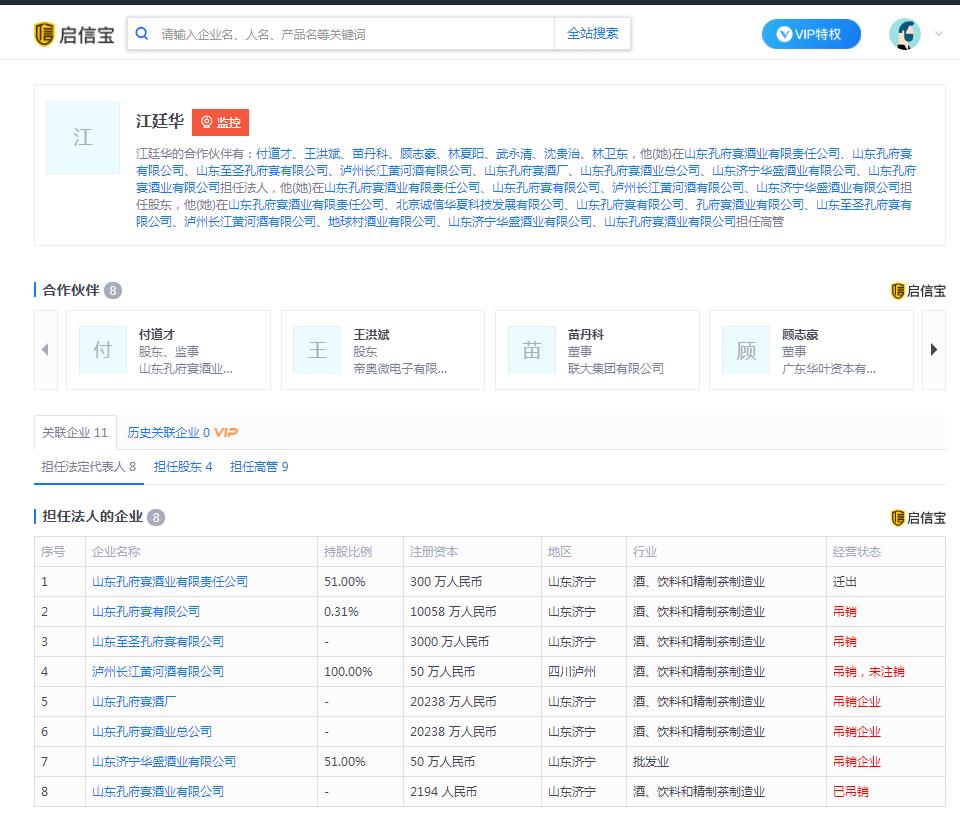
Task: Click the magnifier icon in search bar
Action: [x=144, y=31]
